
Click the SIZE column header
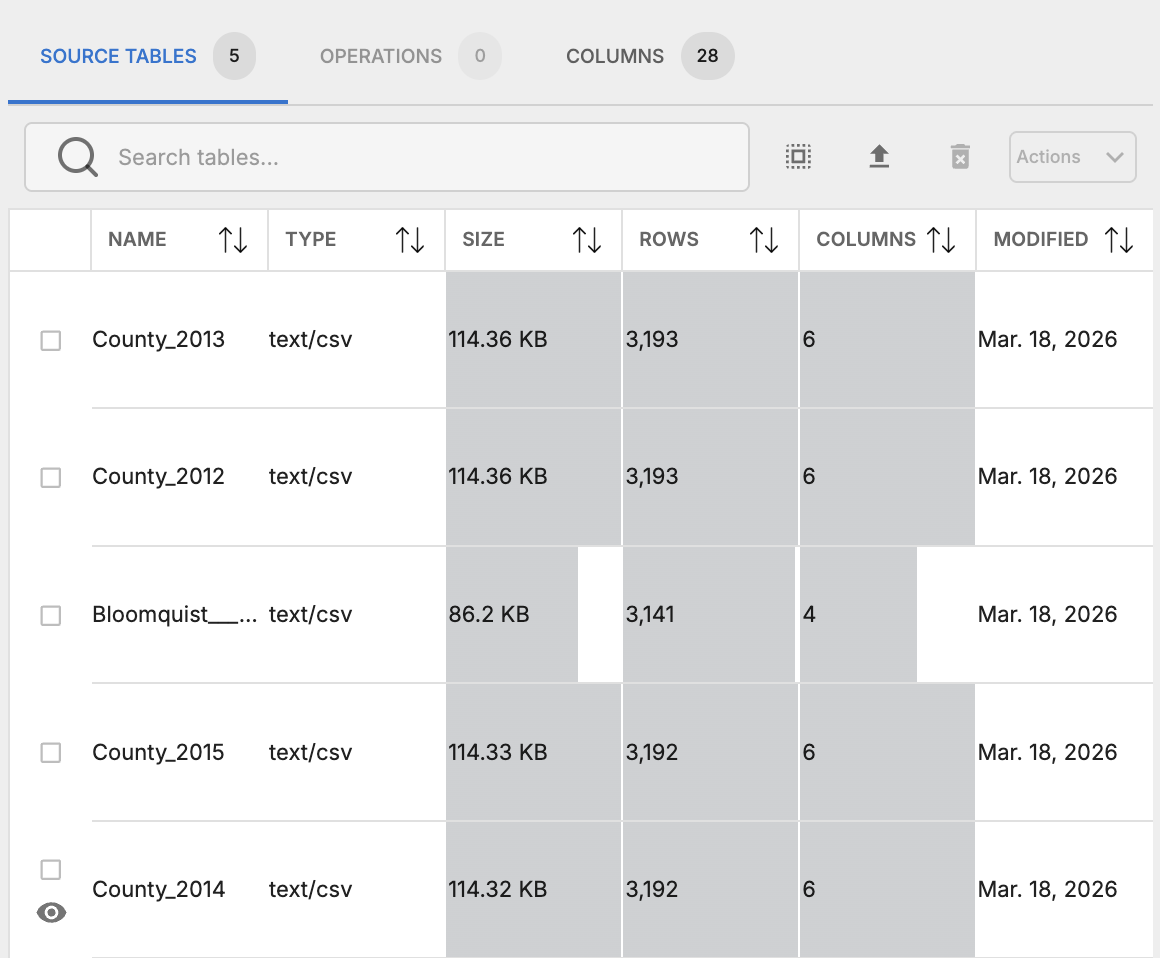coord(533,240)
